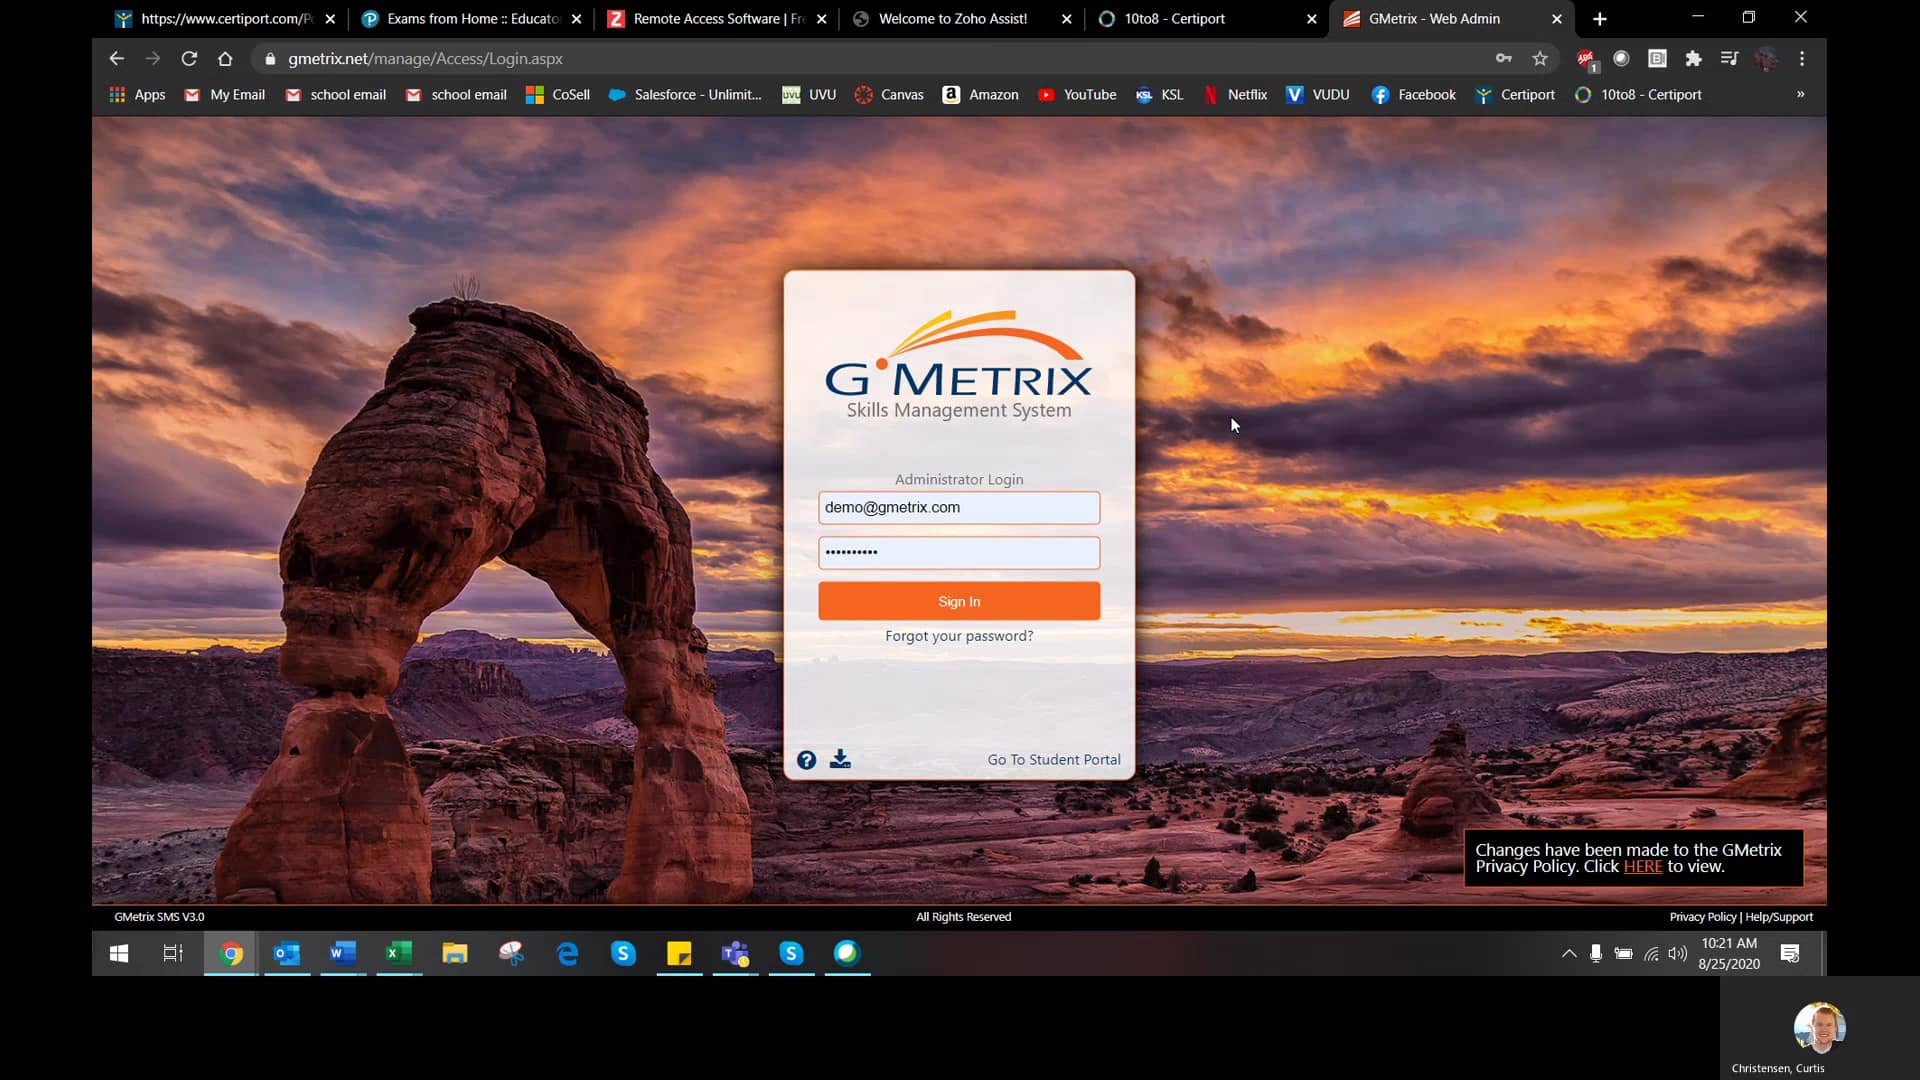Open the Chrome three-dot menu

[1802, 59]
